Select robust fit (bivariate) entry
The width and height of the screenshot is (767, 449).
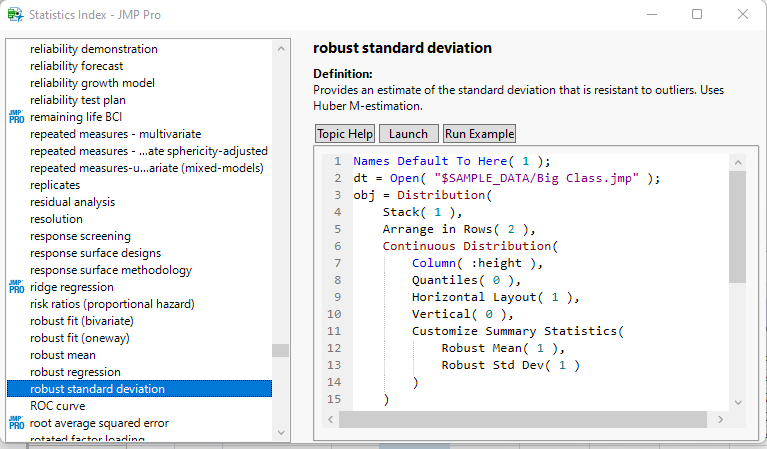click(x=82, y=321)
